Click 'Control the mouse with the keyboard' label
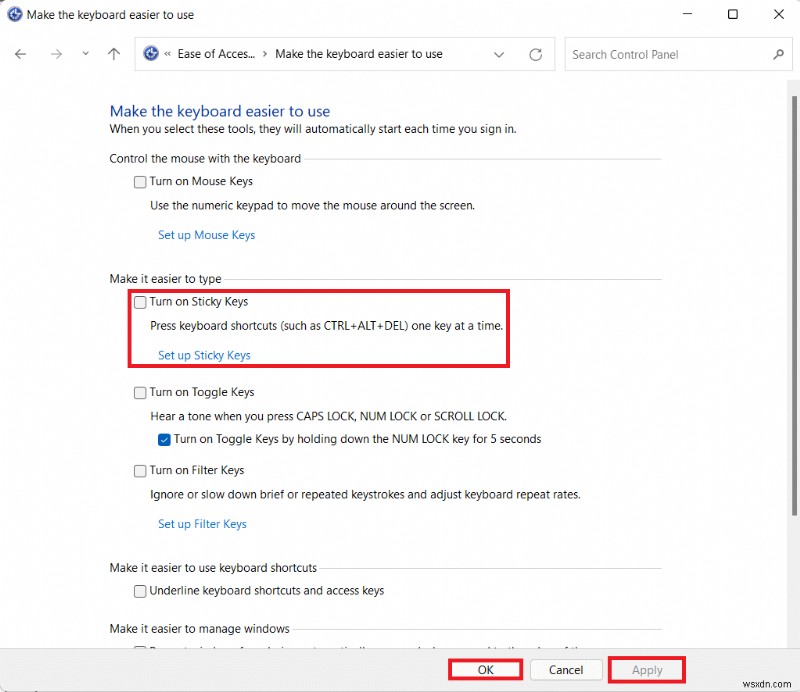This screenshot has width=800, height=692. (x=205, y=159)
